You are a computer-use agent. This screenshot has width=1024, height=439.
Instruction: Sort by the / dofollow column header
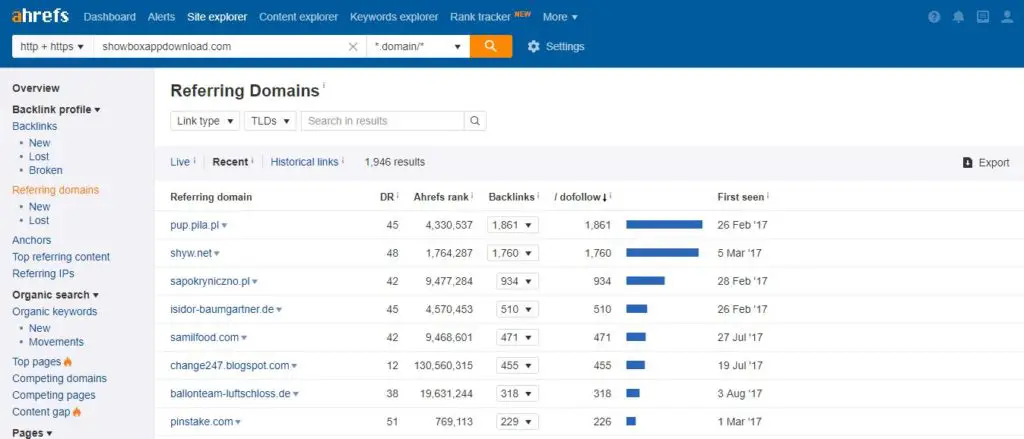tap(581, 197)
